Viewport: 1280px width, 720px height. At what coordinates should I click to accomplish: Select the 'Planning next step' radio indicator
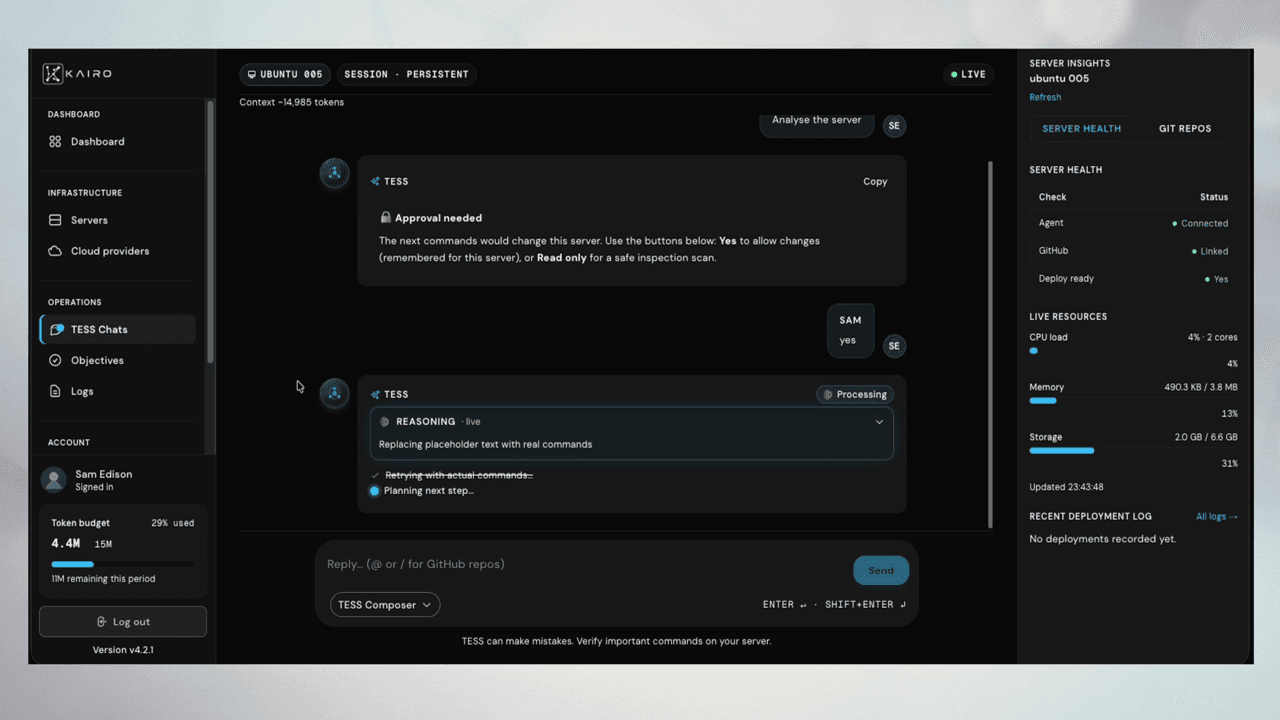point(374,491)
